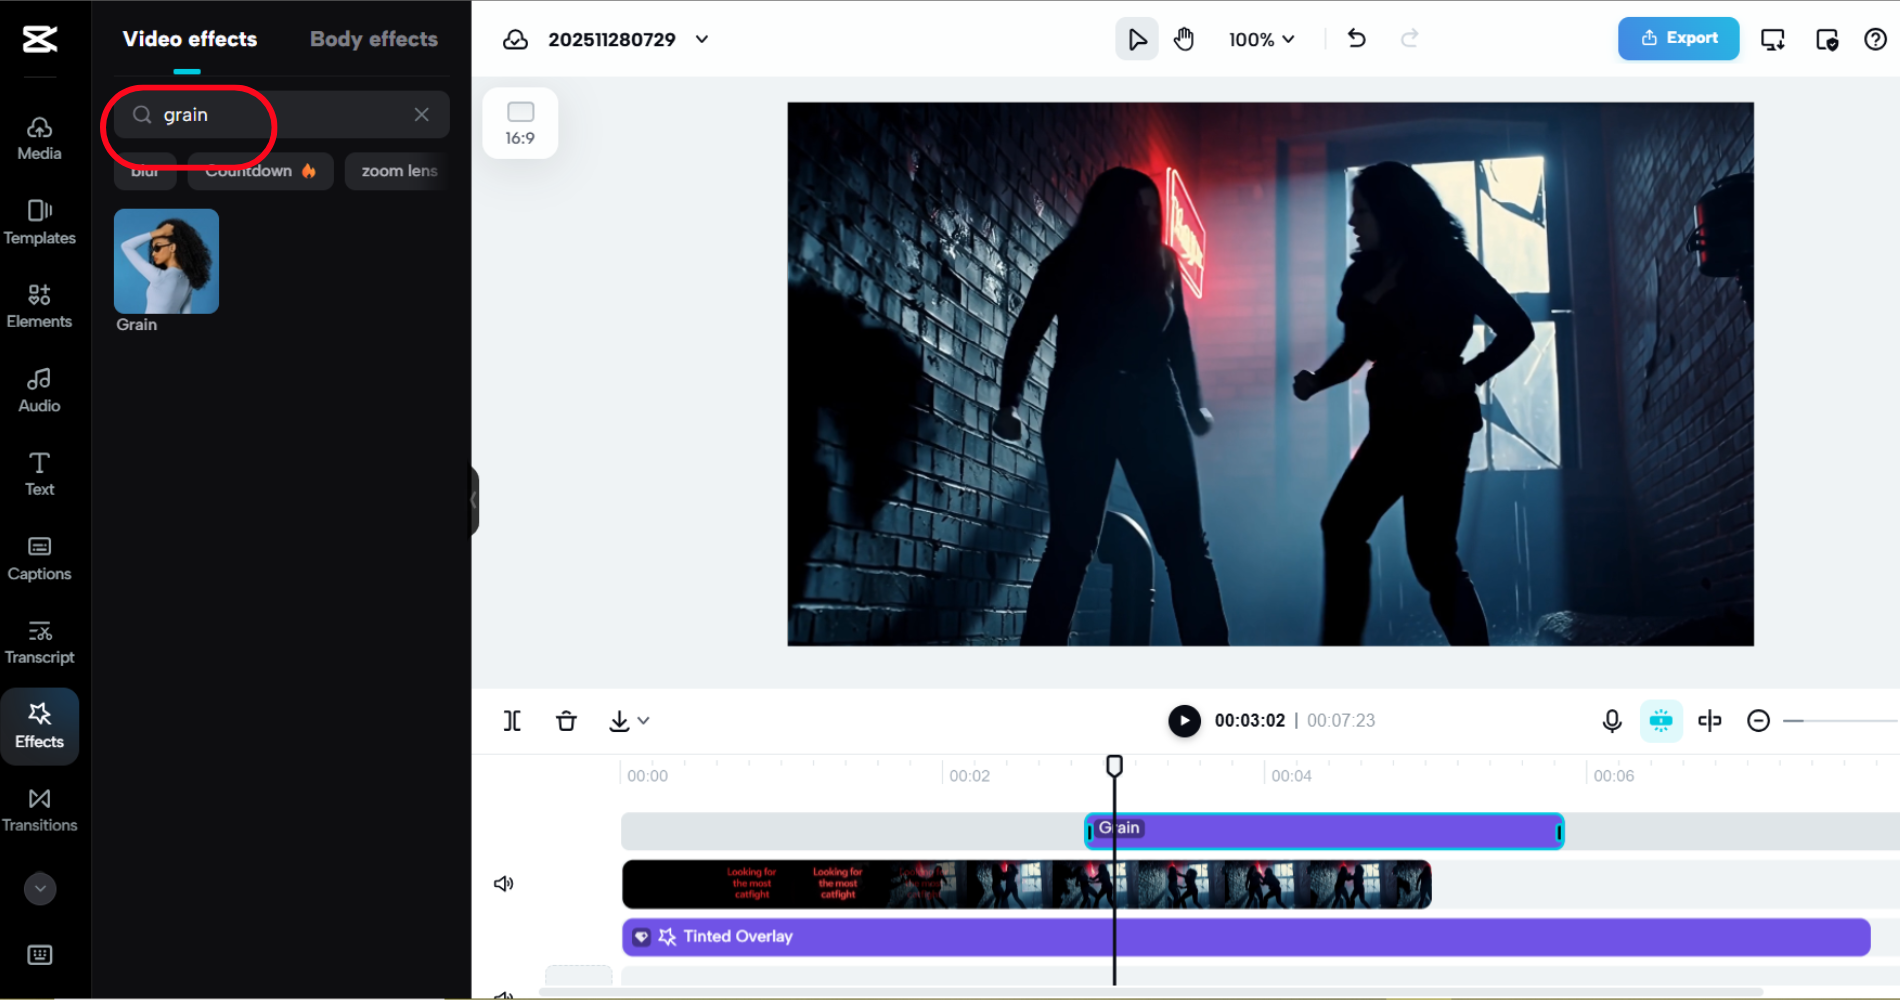The height and width of the screenshot is (1000, 1900).
Task: Click the Delete clip trash icon
Action: (566, 720)
